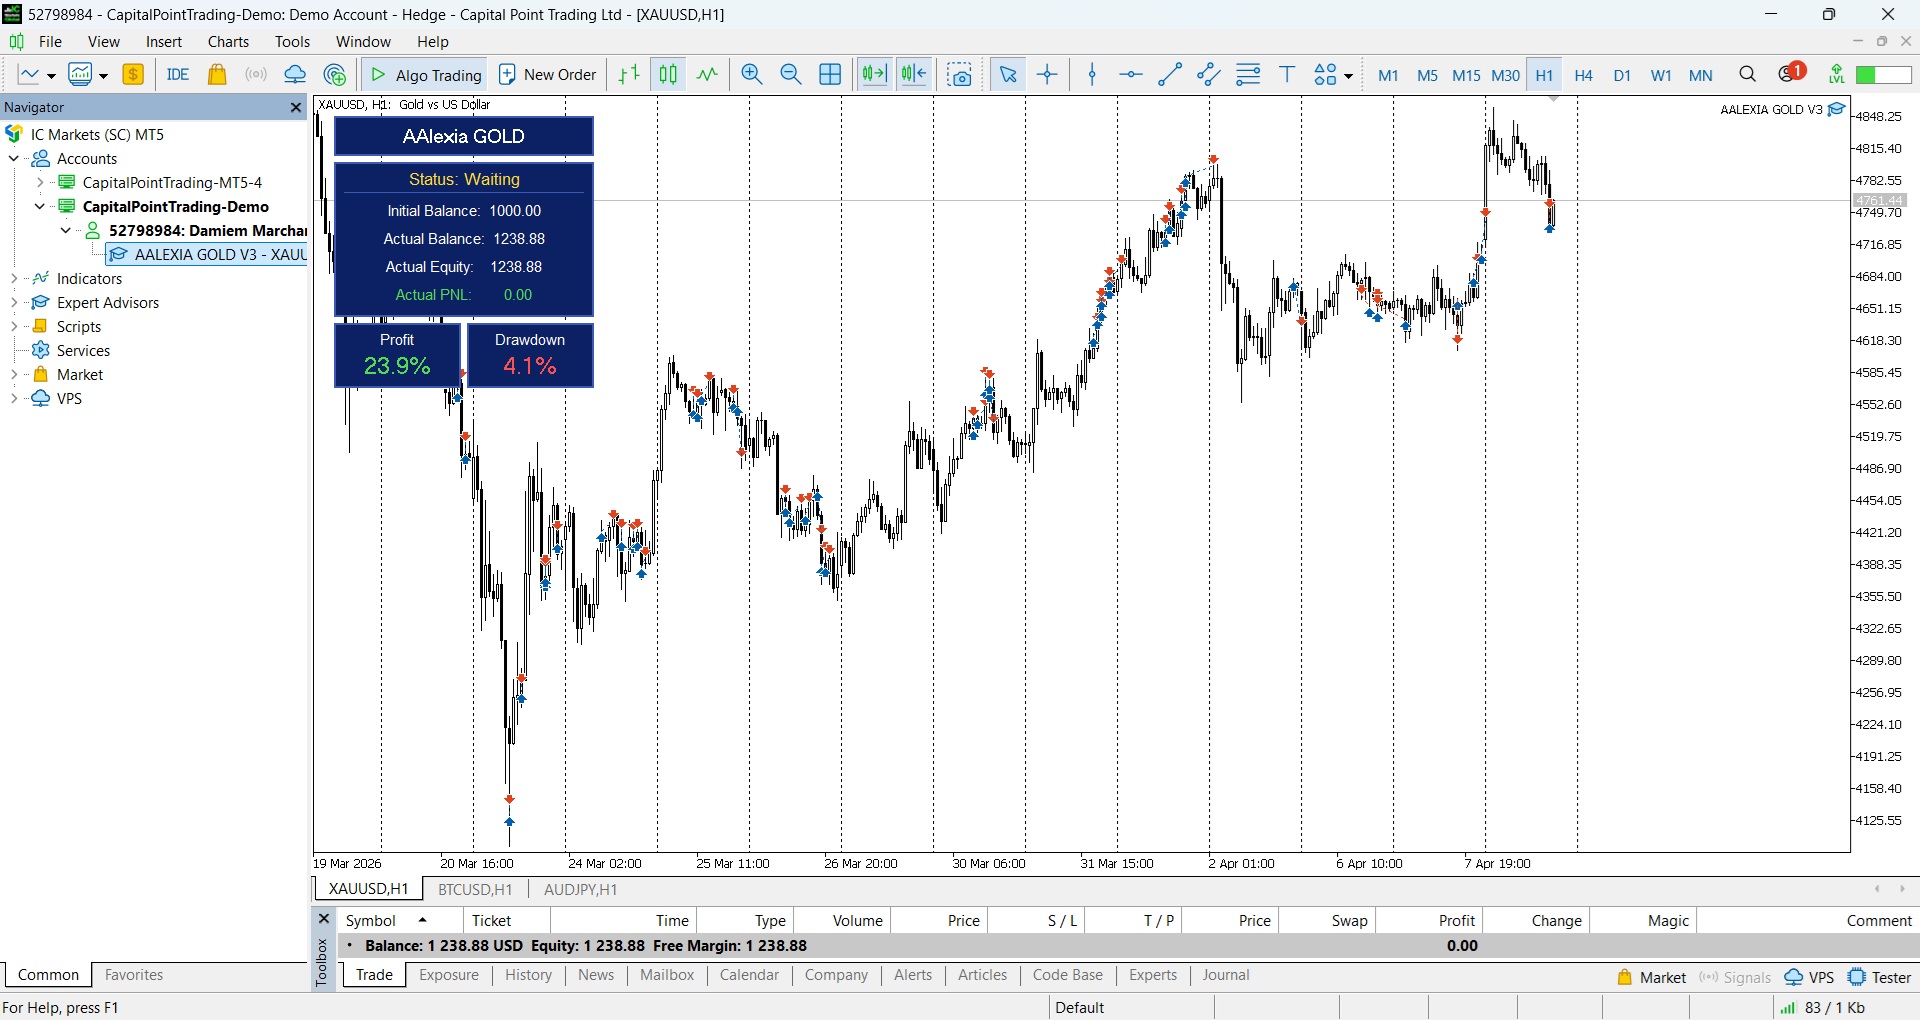The width and height of the screenshot is (1920, 1020).
Task: Open the VPS cloud icon in toolbar
Action: [x=295, y=75]
